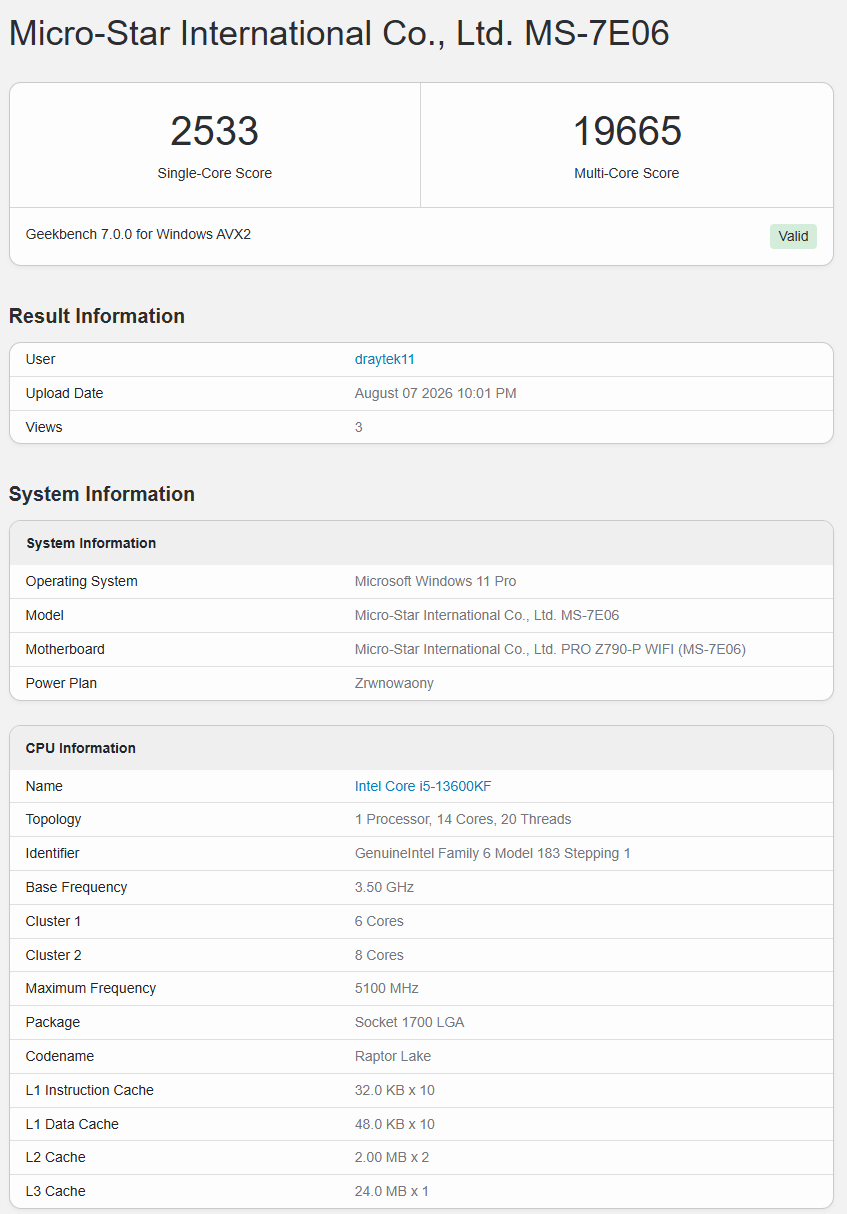The image size is (847, 1214).
Task: Click the Result Information heading
Action: (x=97, y=316)
